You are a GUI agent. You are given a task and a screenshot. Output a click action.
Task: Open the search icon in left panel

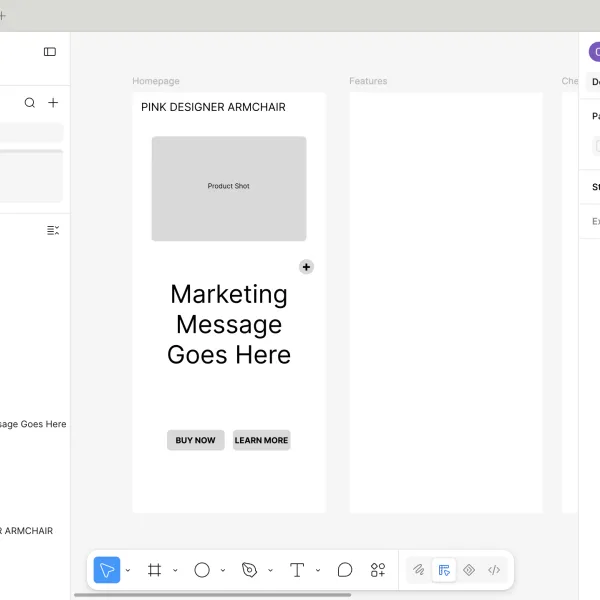30,103
